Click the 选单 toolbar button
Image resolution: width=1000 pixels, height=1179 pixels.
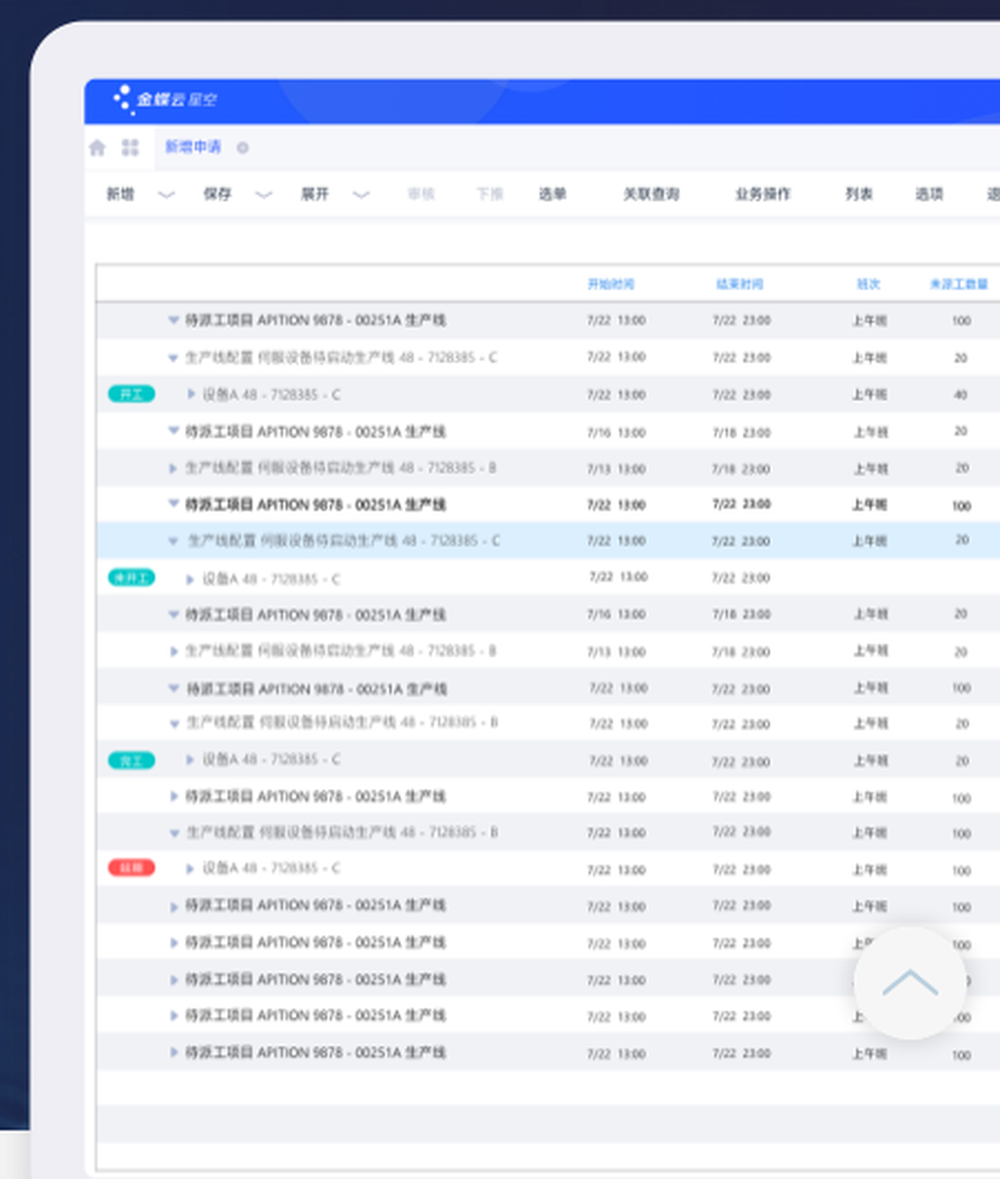(552, 194)
